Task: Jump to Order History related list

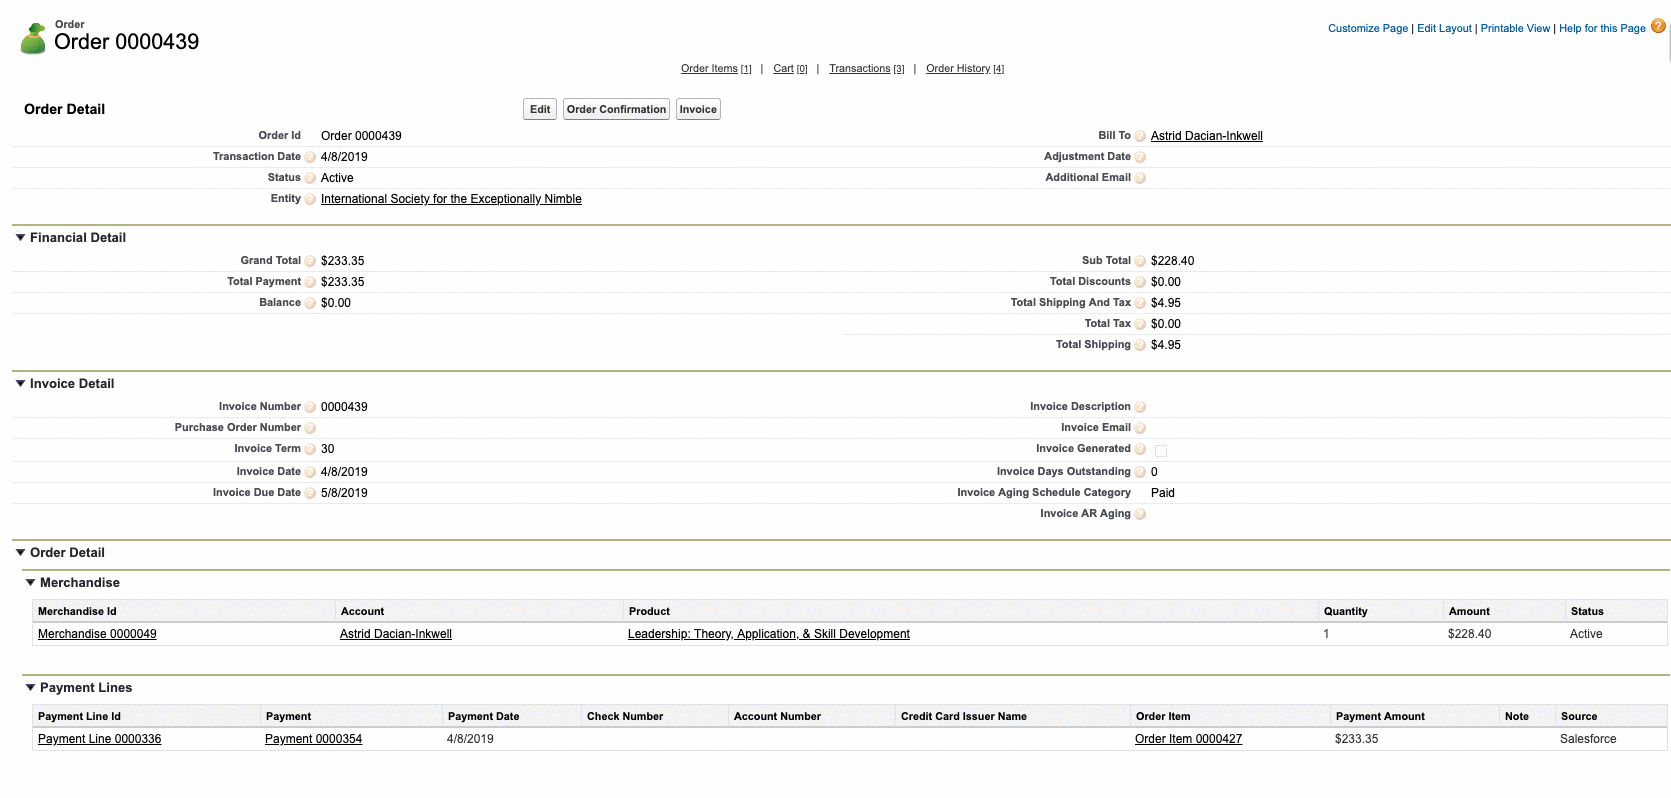Action: [957, 69]
